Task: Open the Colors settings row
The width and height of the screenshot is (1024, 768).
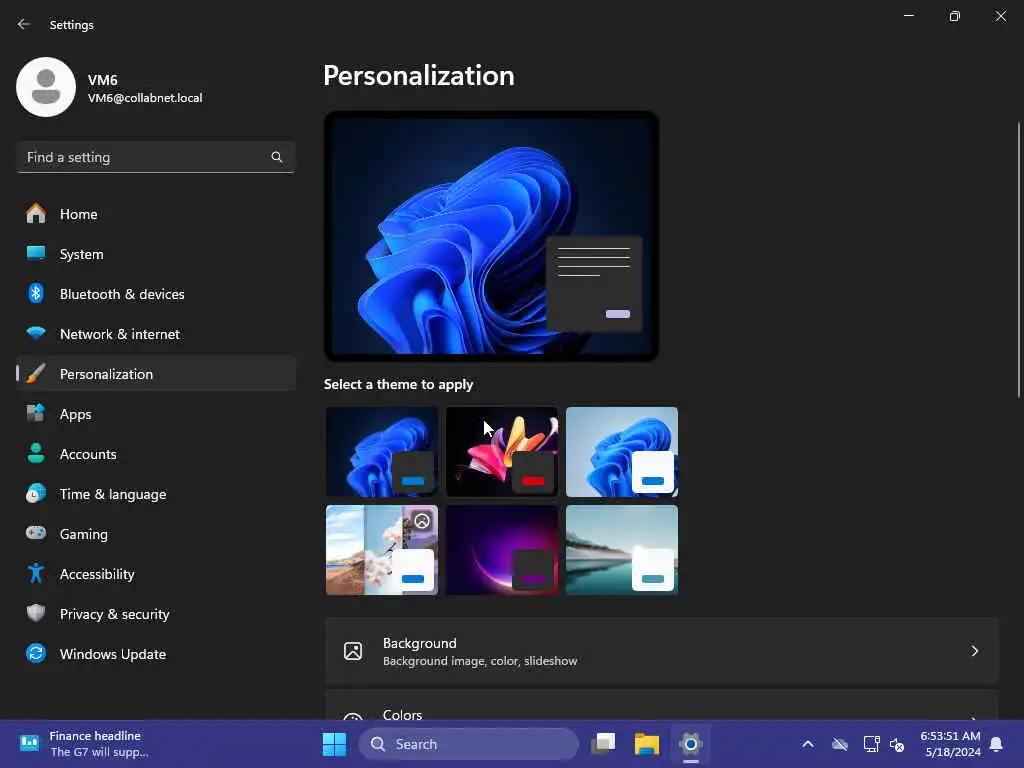Action: tap(662, 705)
